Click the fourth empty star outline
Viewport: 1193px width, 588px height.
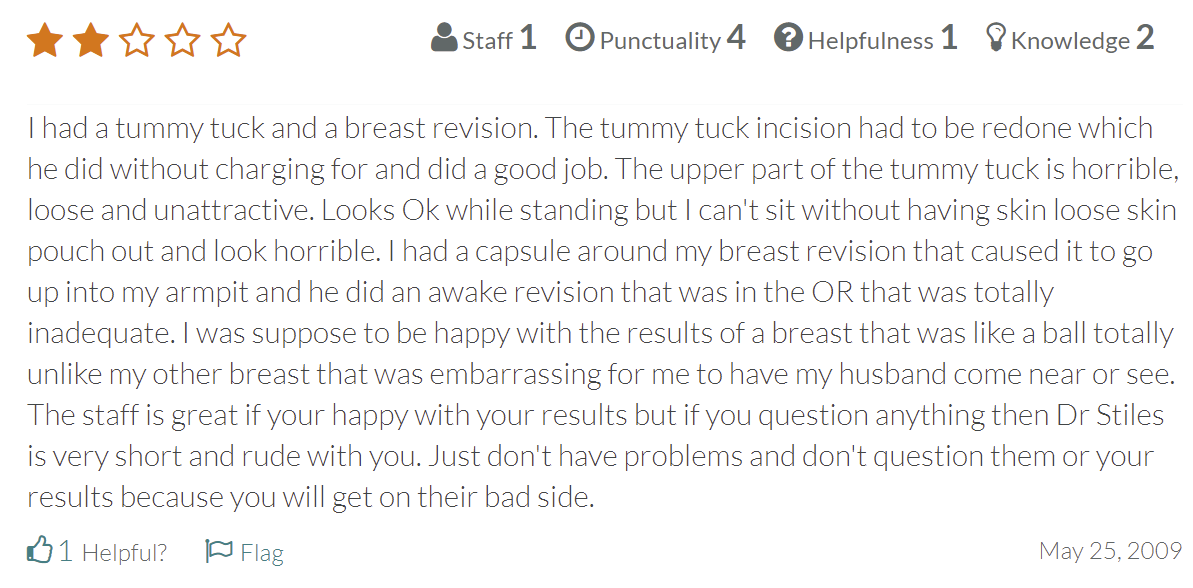(183, 40)
